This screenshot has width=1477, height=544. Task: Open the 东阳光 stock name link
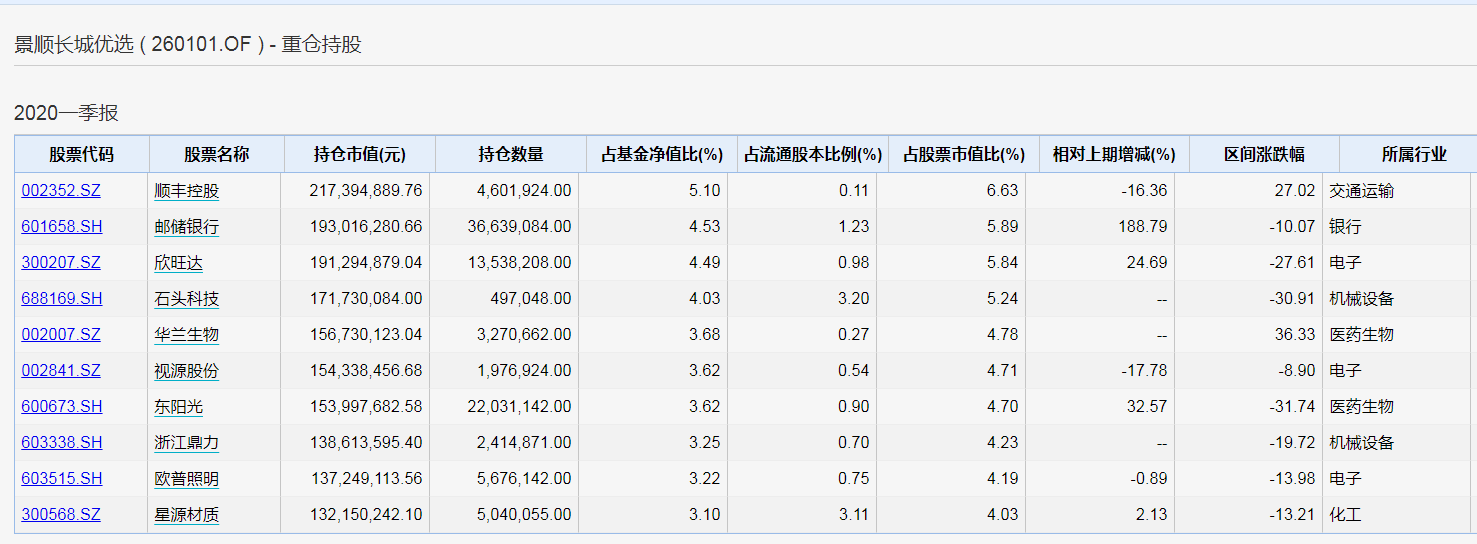click(179, 406)
